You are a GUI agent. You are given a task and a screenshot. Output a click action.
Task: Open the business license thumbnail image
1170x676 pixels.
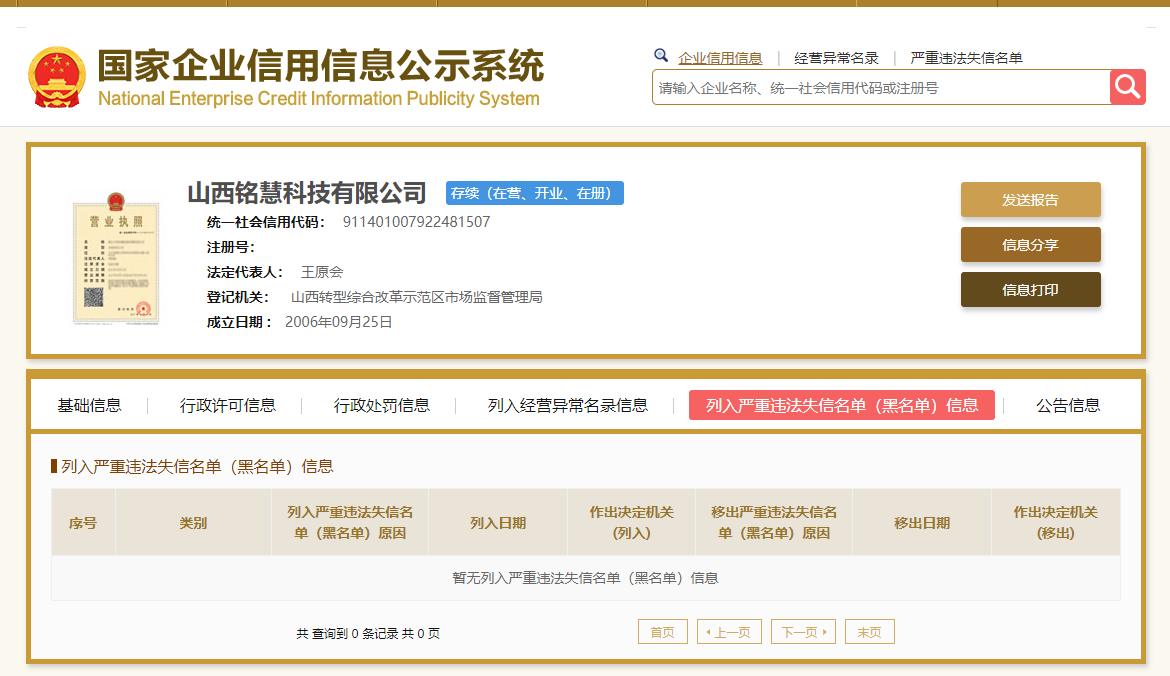[x=116, y=259]
